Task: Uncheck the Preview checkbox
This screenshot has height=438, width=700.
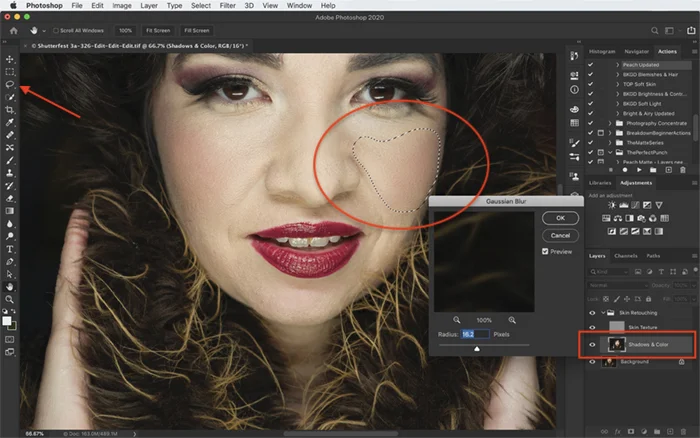Action: [x=545, y=251]
